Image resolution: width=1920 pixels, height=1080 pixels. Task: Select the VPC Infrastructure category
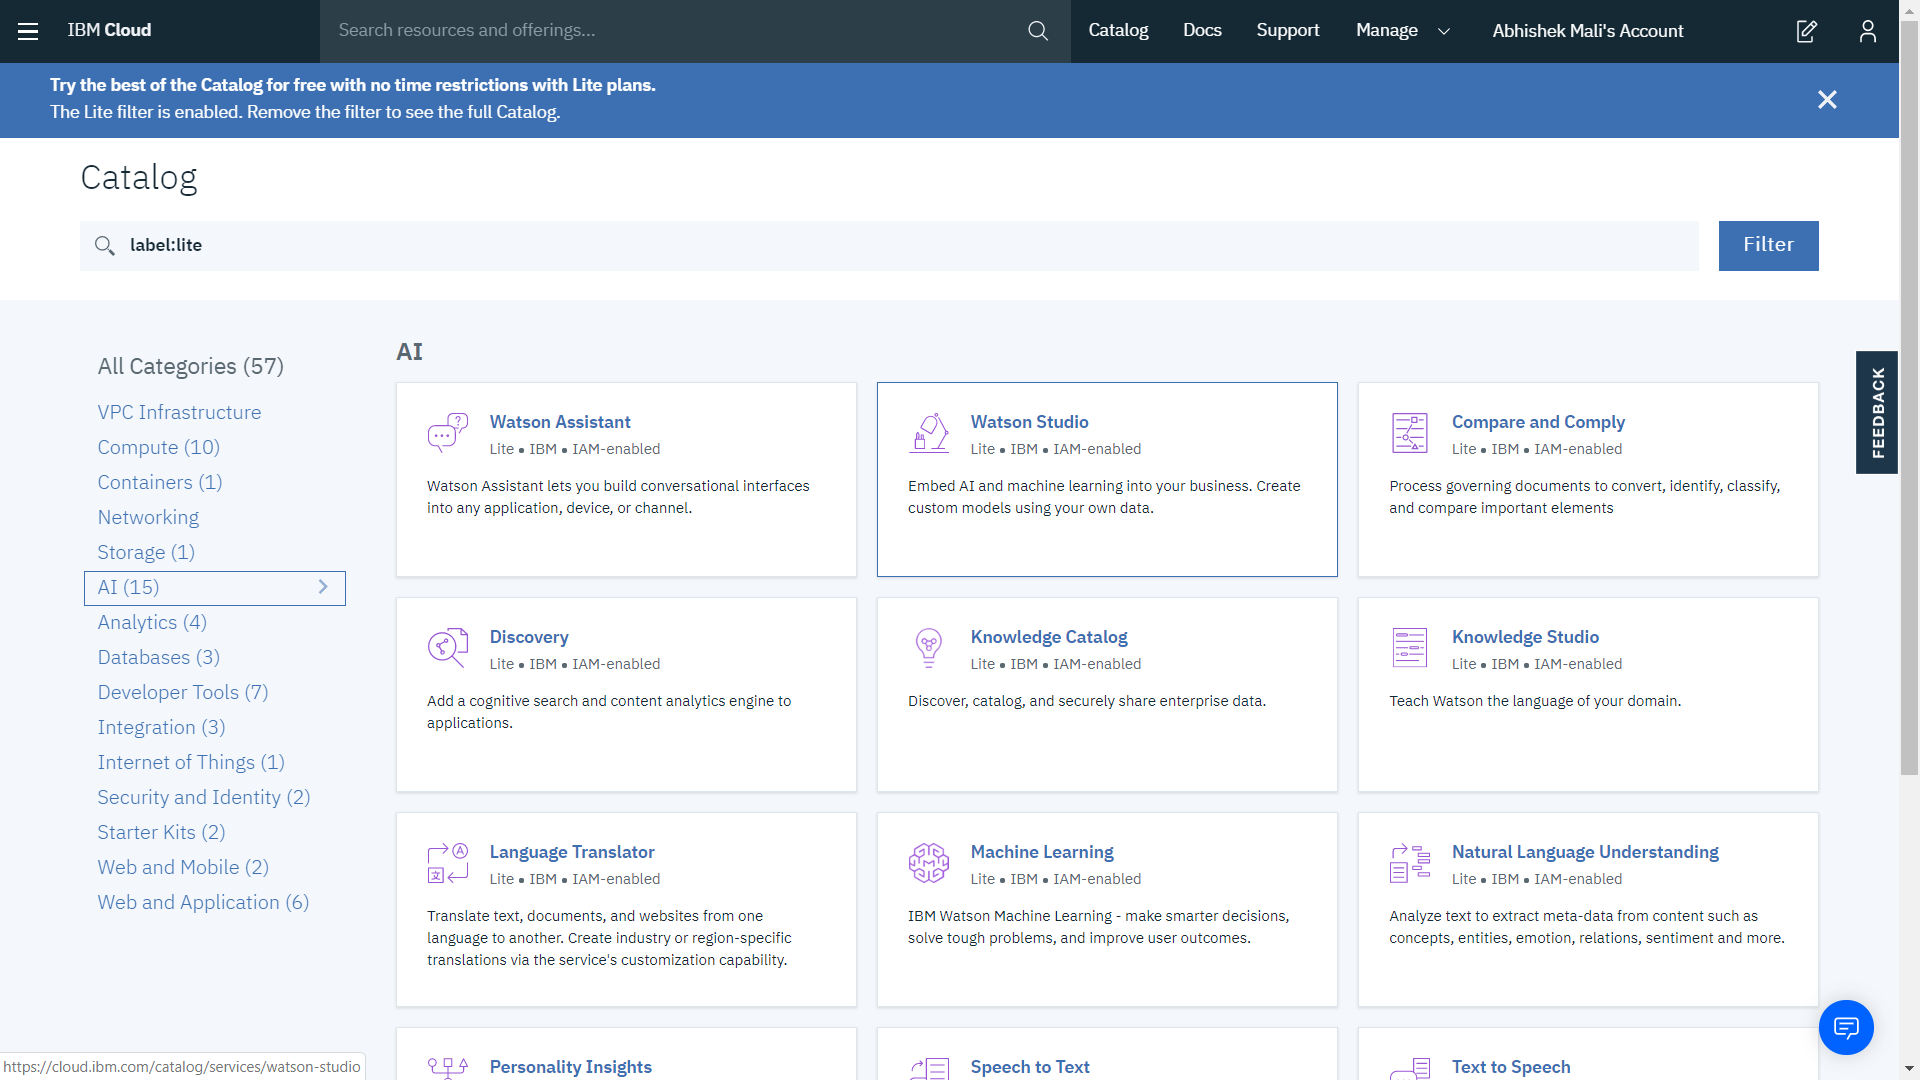(179, 412)
